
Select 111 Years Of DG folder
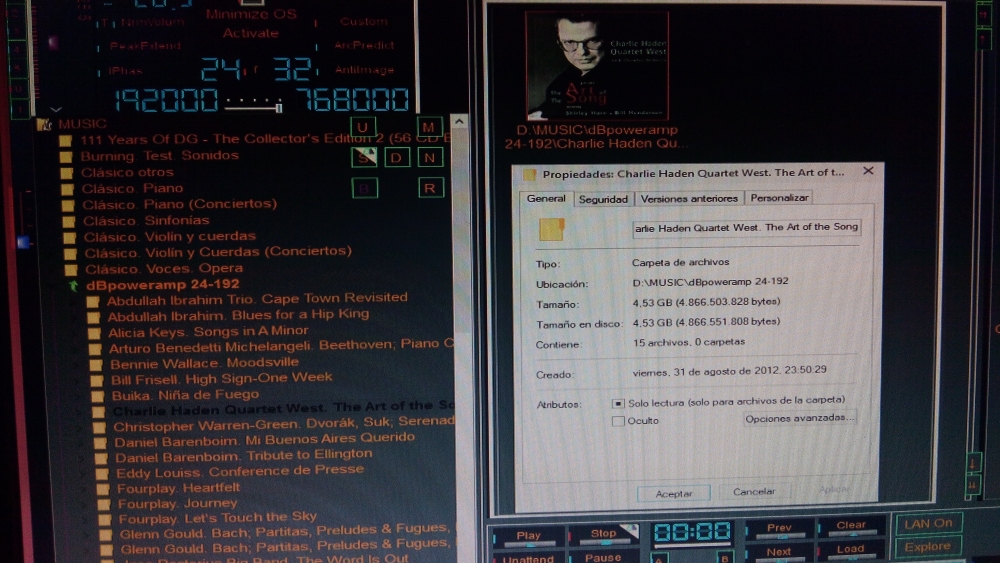(265, 139)
